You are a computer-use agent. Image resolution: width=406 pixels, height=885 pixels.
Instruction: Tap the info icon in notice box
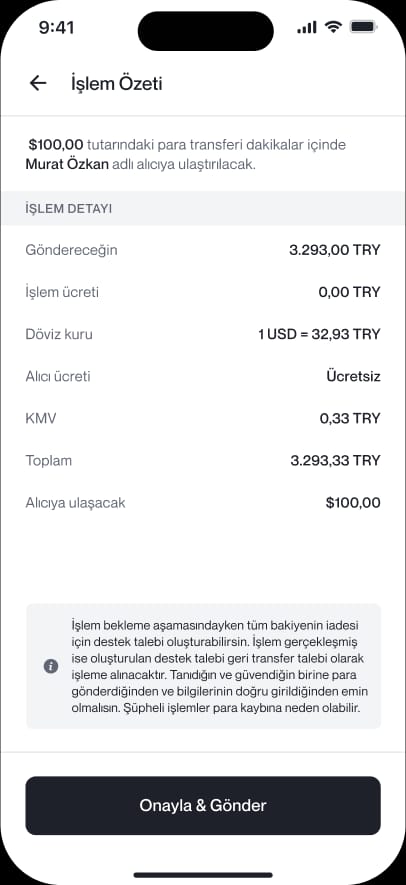click(x=51, y=666)
